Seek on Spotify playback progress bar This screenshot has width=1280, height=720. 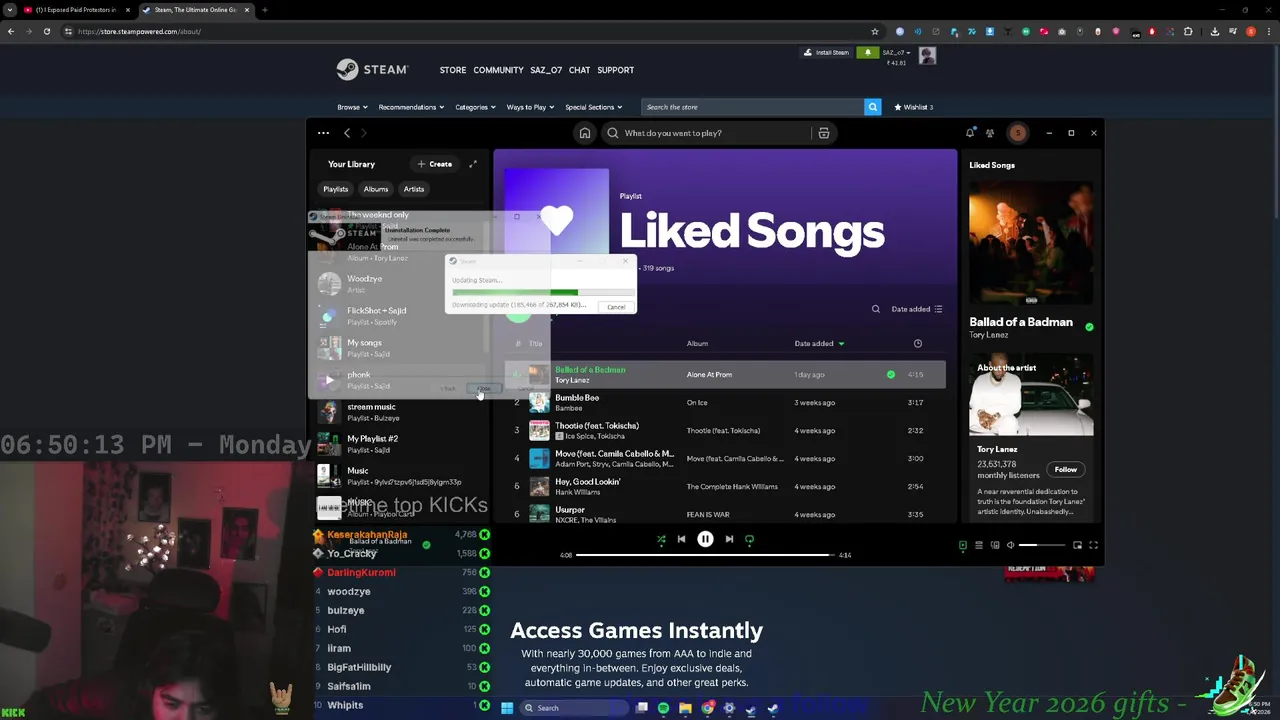[705, 555]
